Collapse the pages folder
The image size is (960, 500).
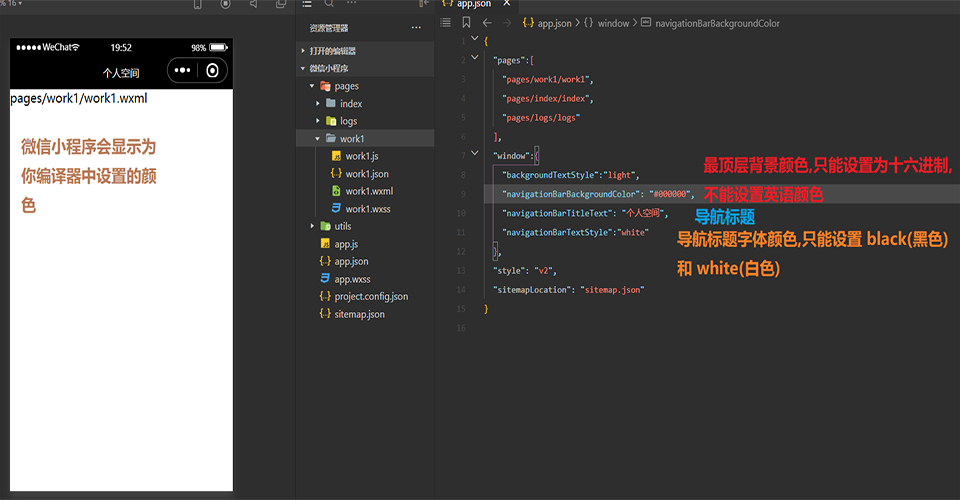click(365, 86)
